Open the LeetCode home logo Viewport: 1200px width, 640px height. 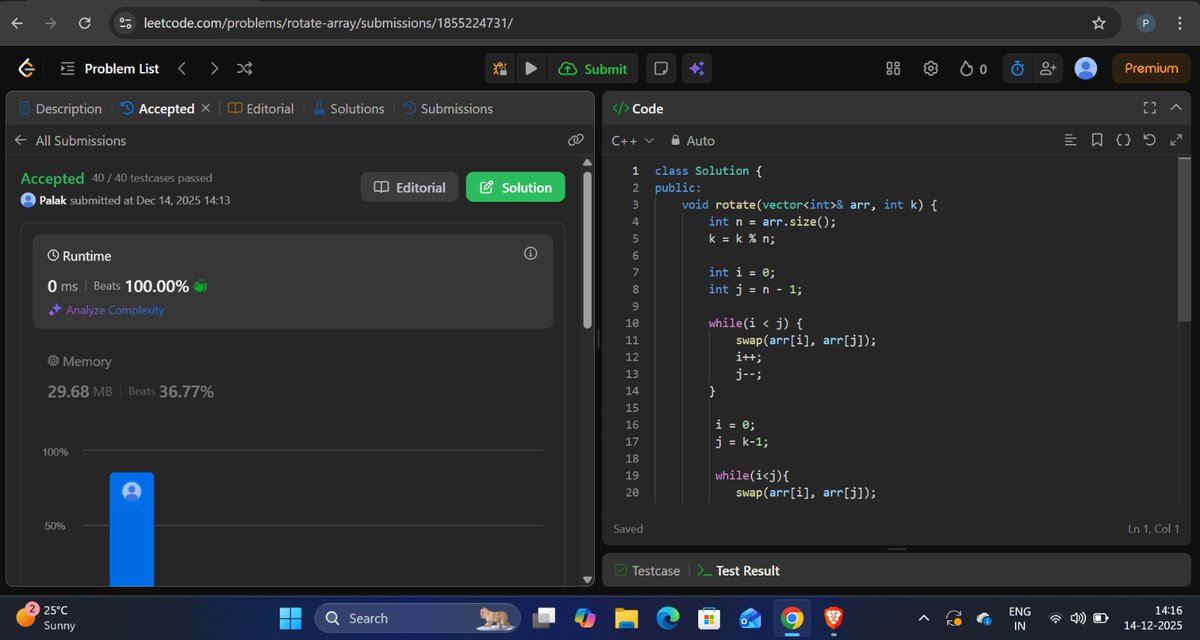[x=25, y=68]
